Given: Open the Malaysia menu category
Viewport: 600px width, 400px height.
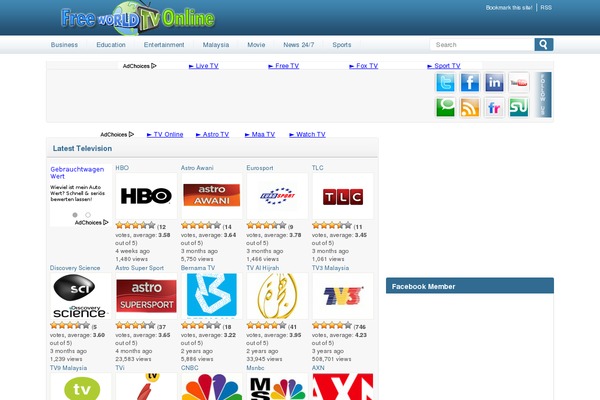Looking at the screenshot, I should click(216, 45).
